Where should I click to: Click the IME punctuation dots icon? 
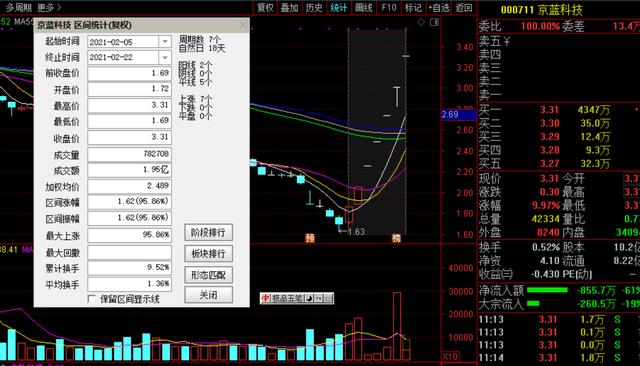click(319, 299)
